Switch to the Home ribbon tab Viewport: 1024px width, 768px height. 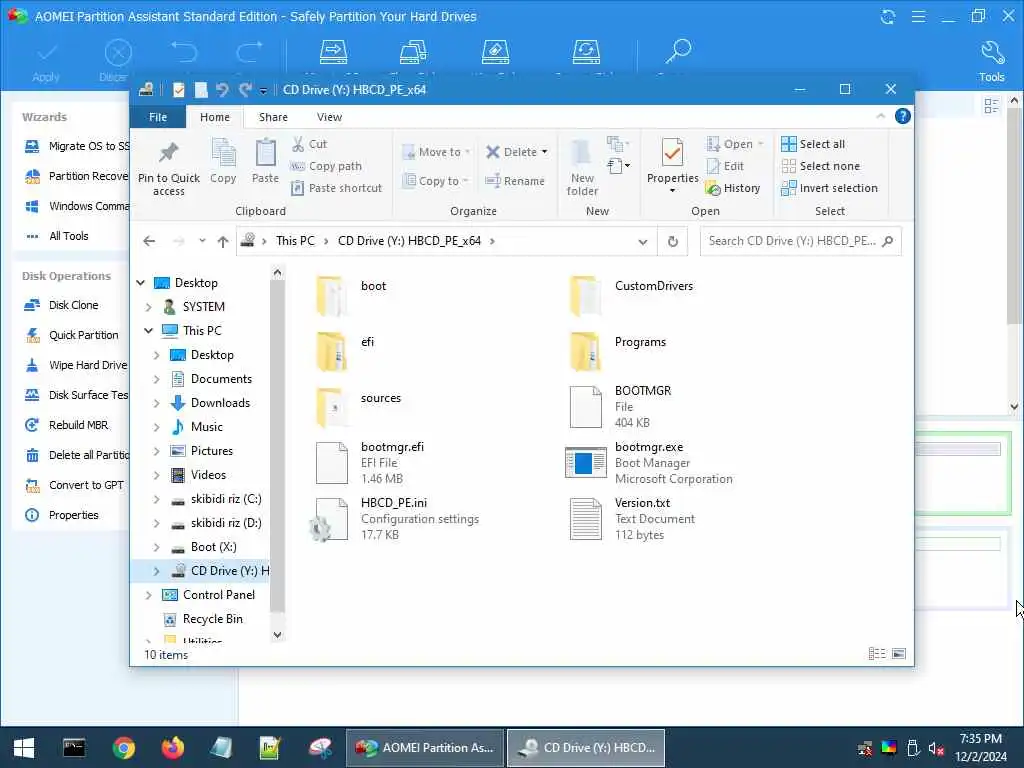click(x=215, y=117)
